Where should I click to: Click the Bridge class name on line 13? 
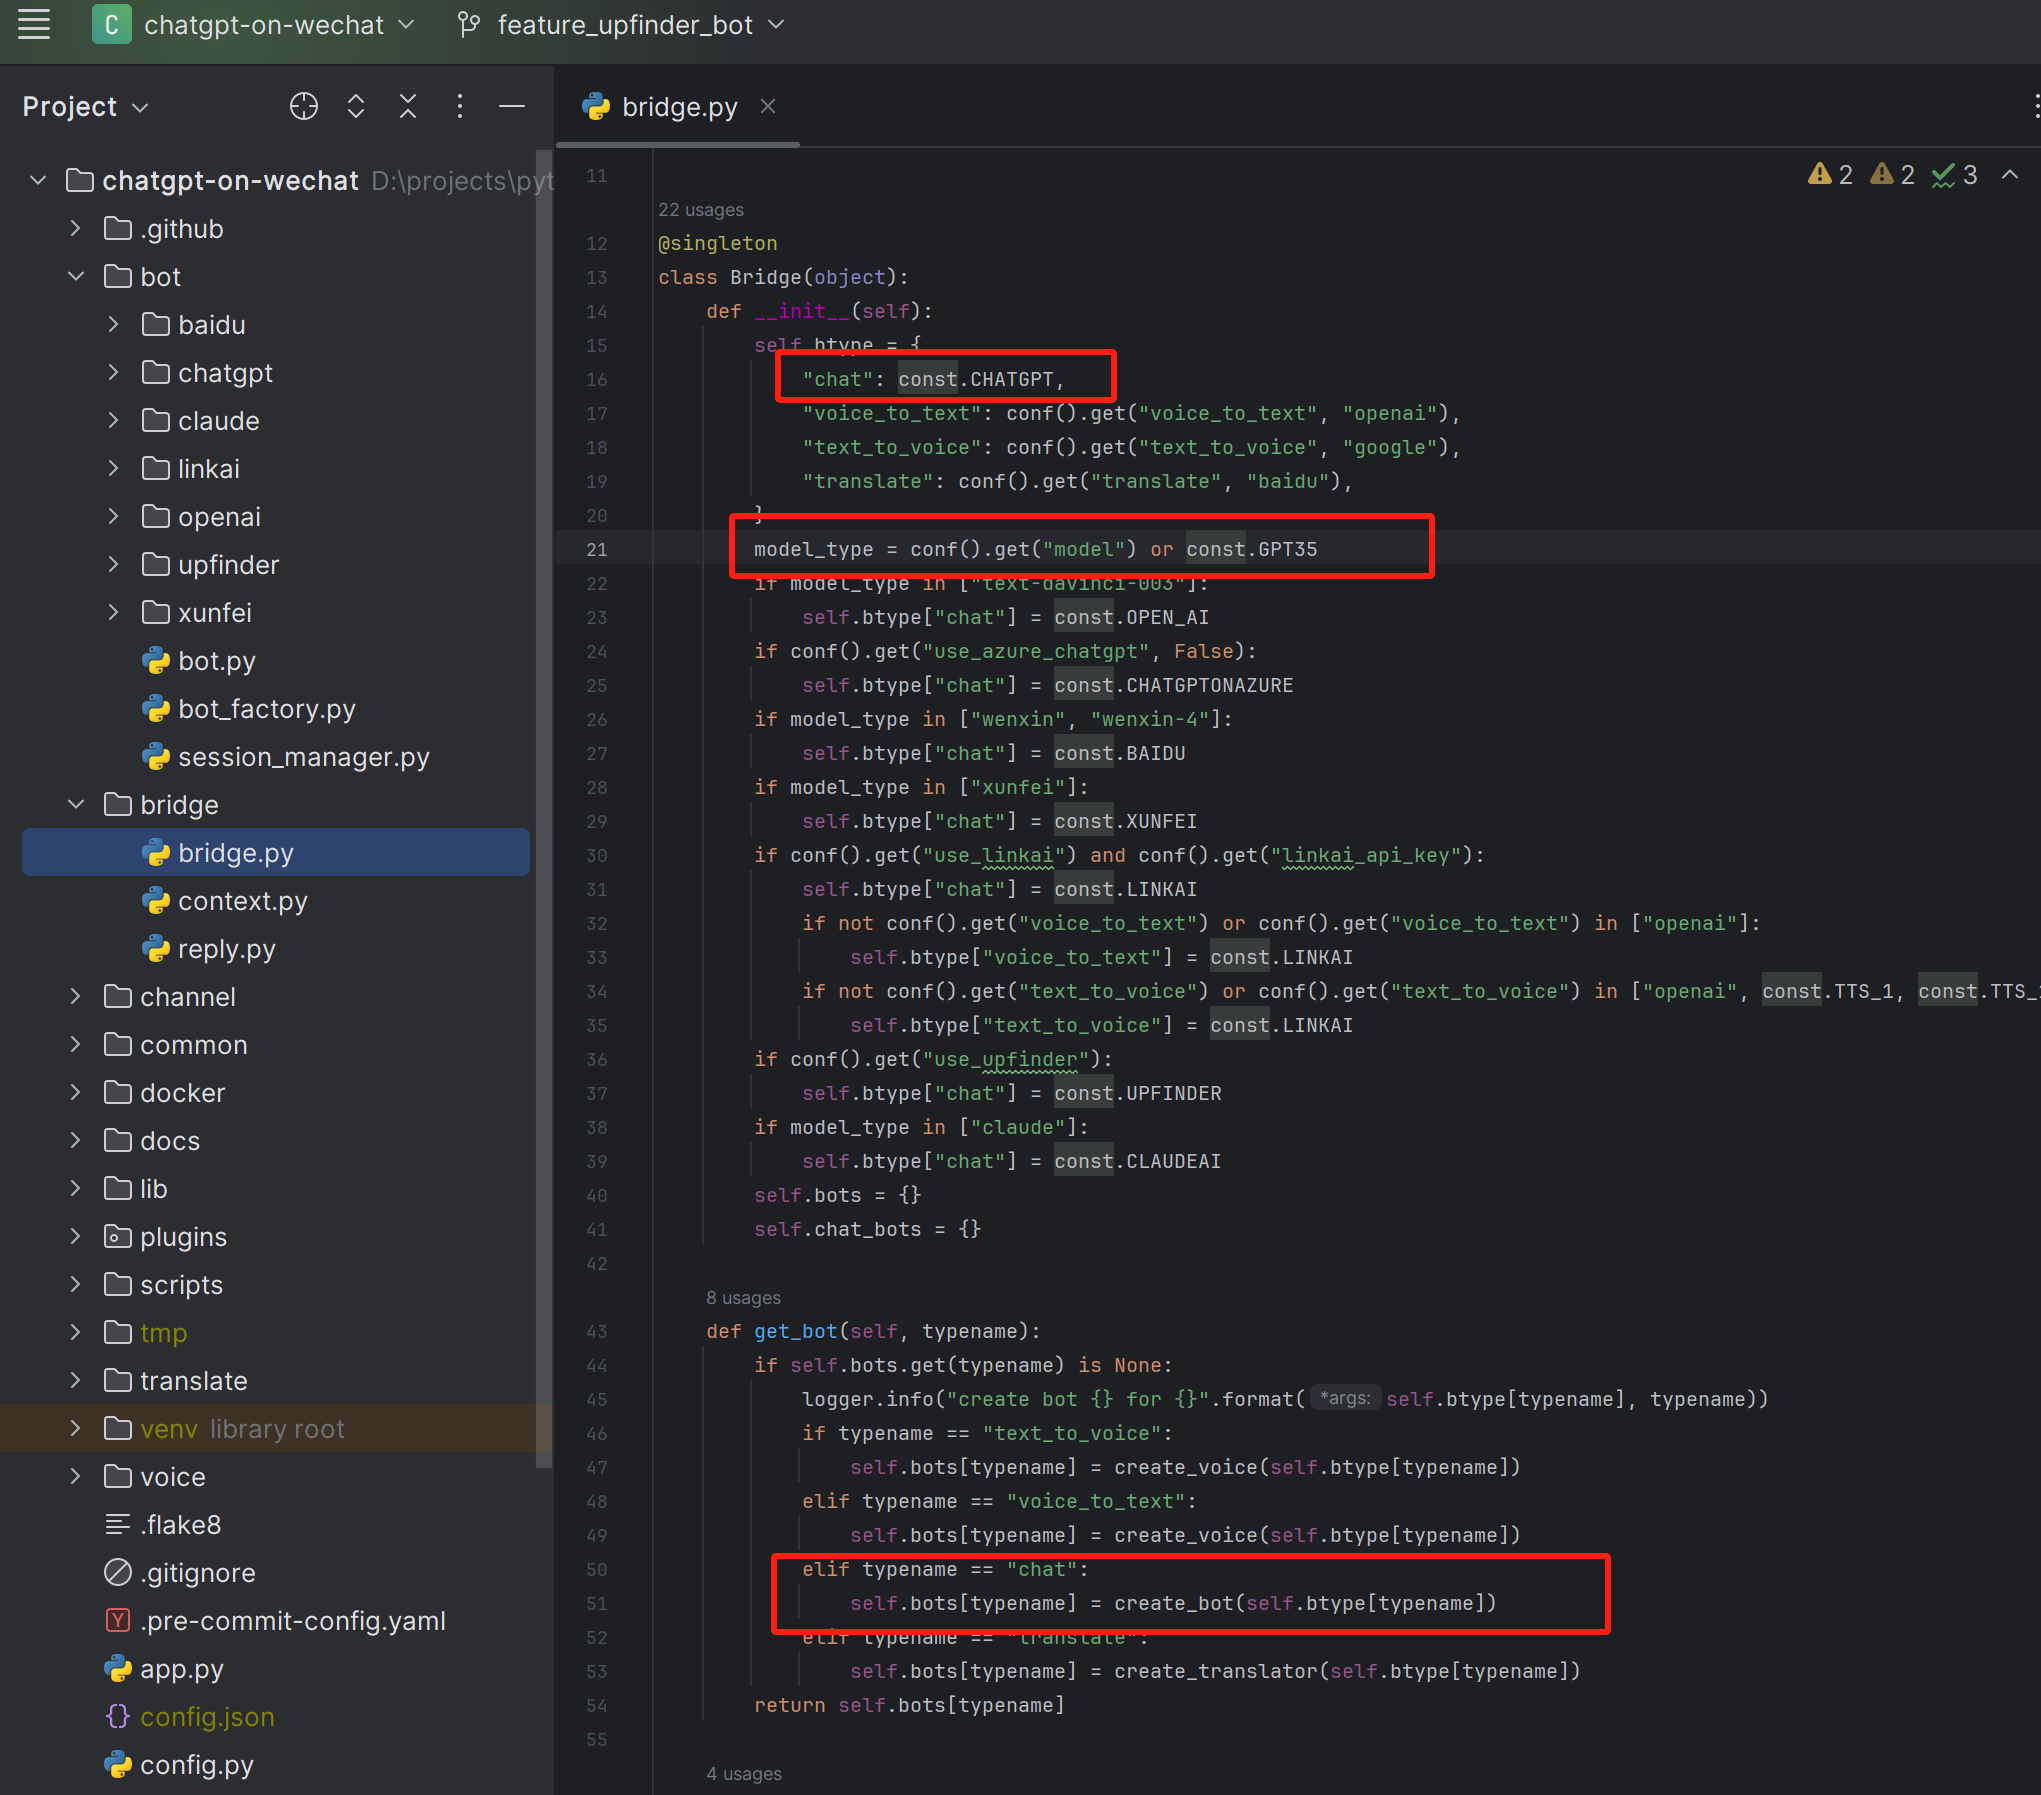coord(765,277)
